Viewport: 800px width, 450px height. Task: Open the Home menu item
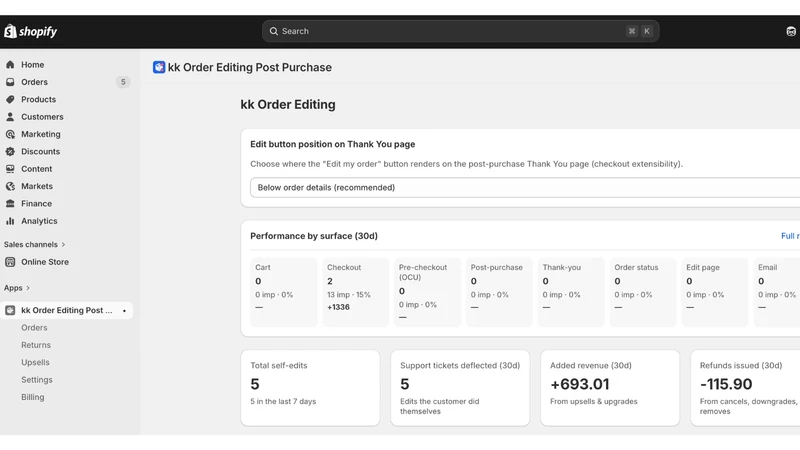33,65
